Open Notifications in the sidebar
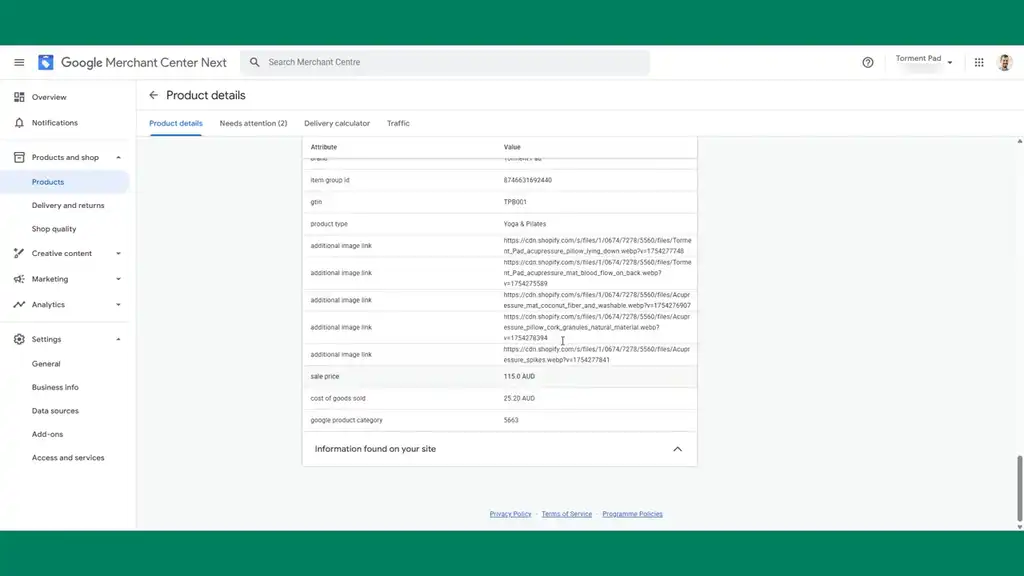 pos(55,123)
